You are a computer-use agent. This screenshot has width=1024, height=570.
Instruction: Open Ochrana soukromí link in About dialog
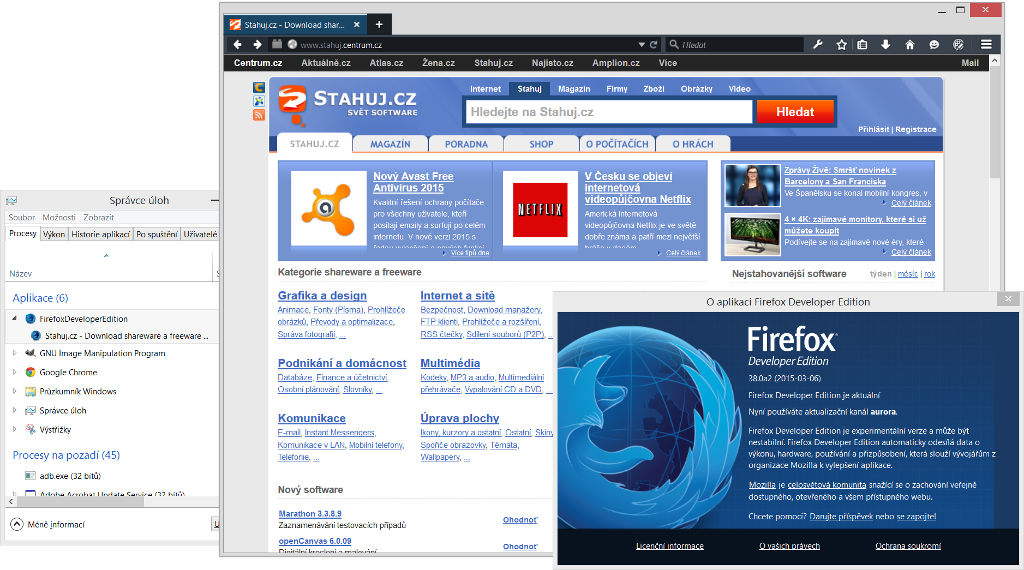point(908,546)
